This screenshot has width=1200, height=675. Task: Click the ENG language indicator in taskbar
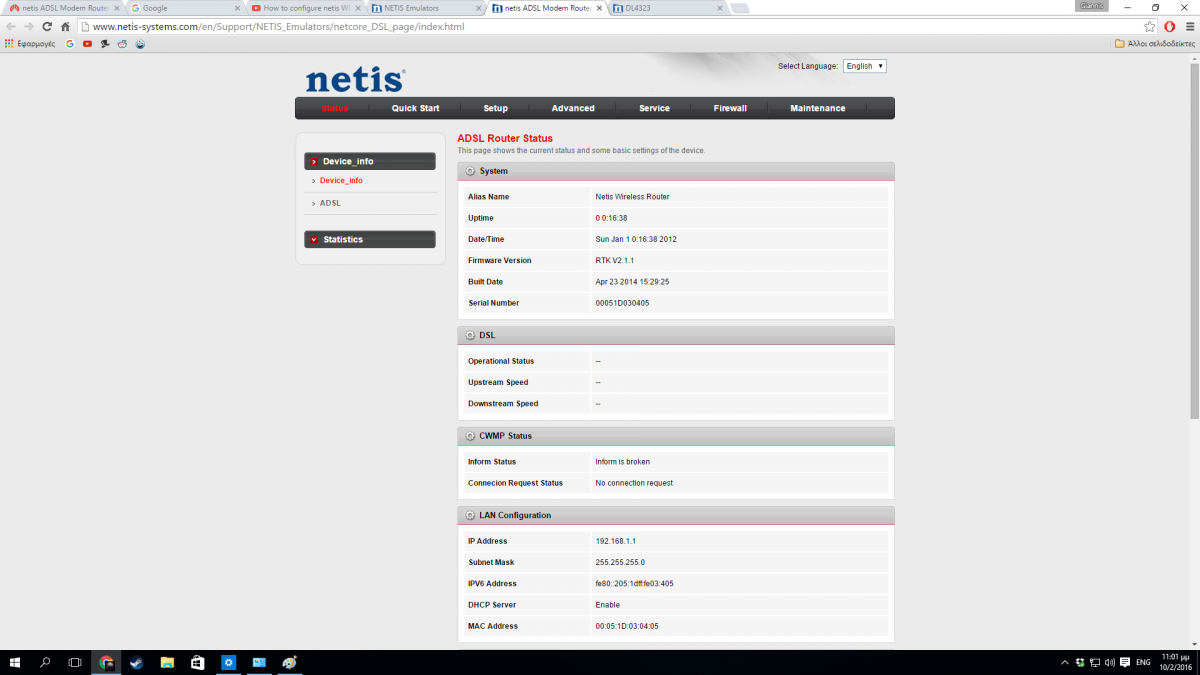click(x=1143, y=662)
